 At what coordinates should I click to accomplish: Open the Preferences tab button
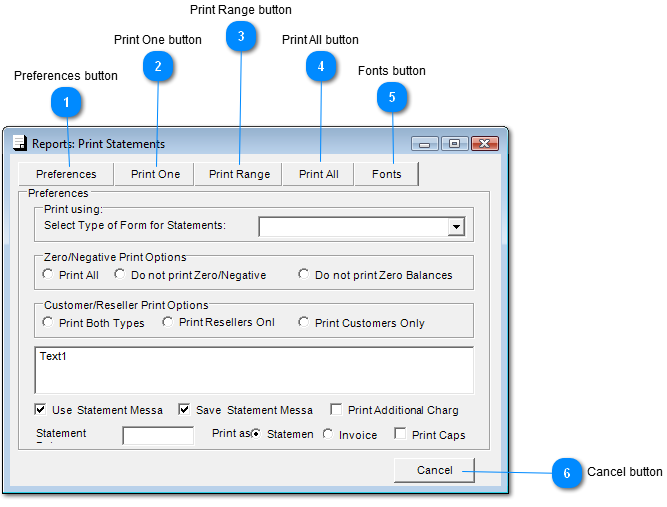click(66, 174)
